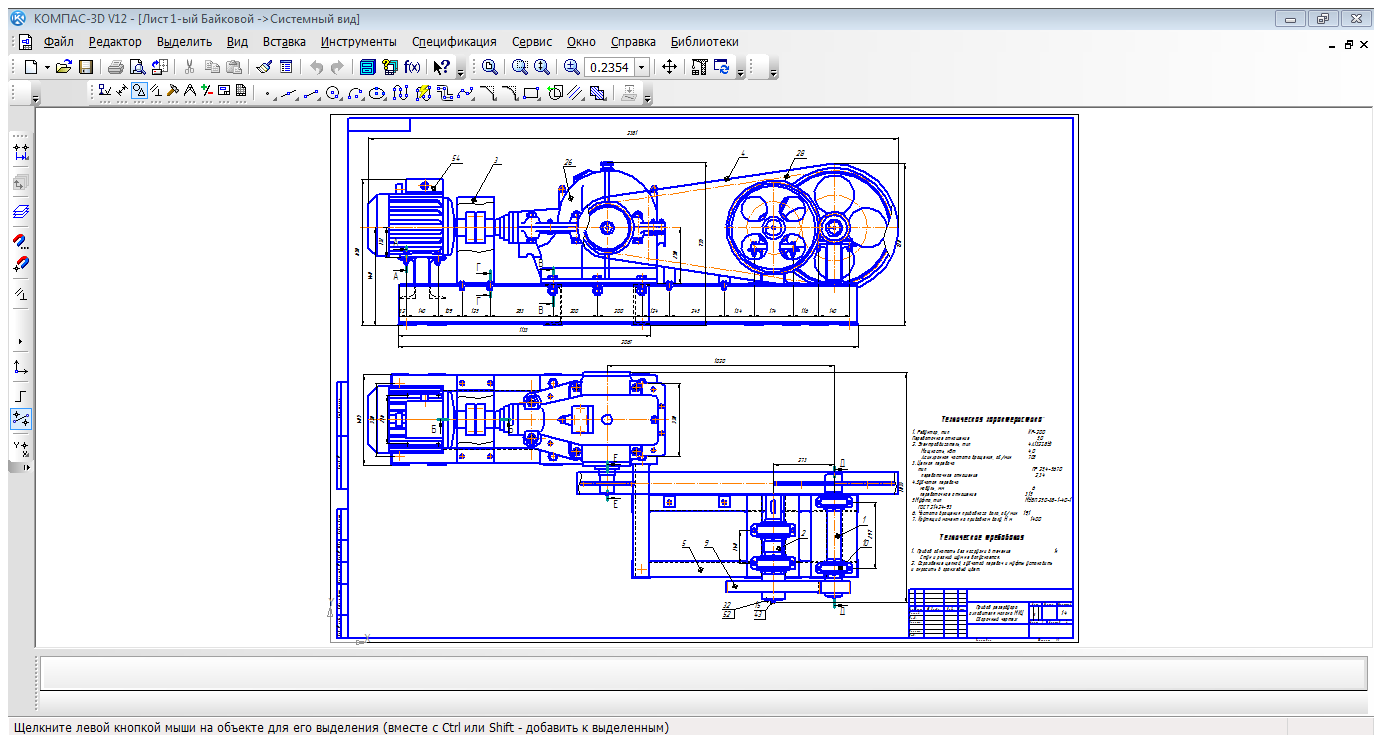Open the Окно menu
The height and width of the screenshot is (744, 1382).
pyautogui.click(x=581, y=41)
